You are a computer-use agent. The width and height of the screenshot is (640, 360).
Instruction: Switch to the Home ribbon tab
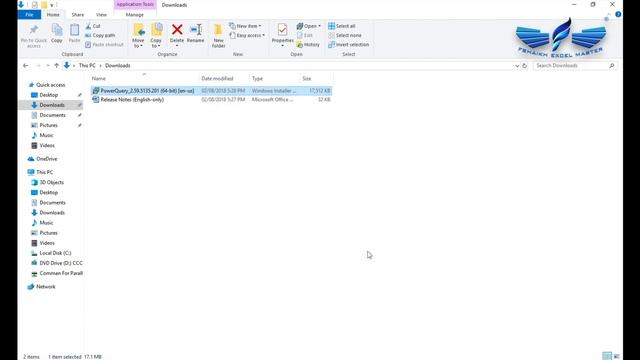(x=53, y=15)
